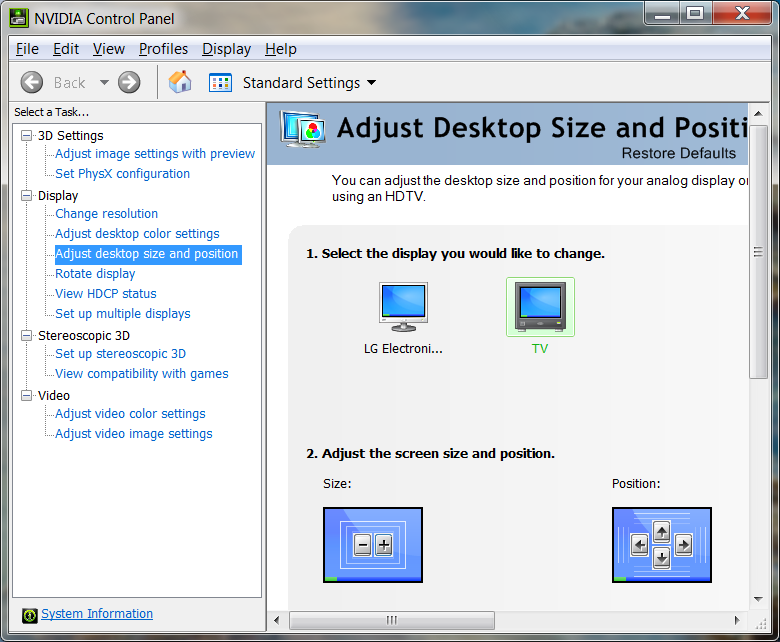Open the Standard Settings dropdown
The height and width of the screenshot is (642, 780).
372,83
